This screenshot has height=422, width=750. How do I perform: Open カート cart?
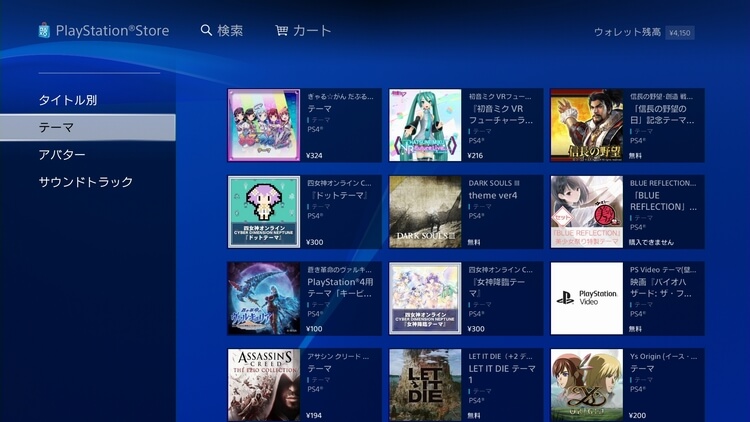click(312, 31)
